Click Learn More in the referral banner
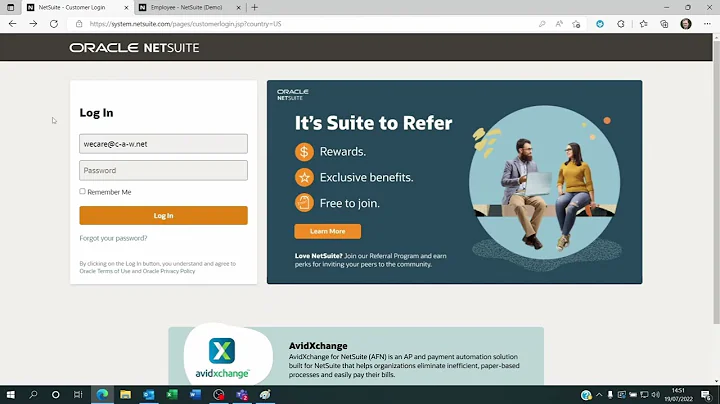 click(x=327, y=231)
